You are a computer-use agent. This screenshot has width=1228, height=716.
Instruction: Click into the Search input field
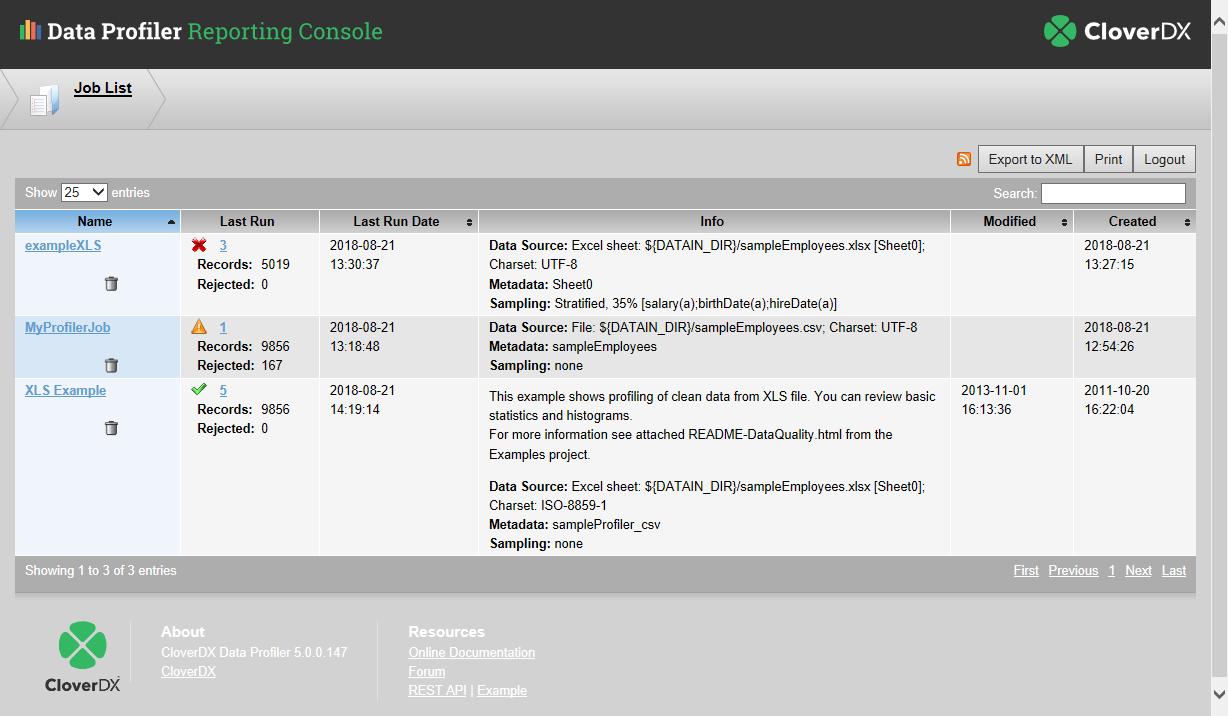1113,193
